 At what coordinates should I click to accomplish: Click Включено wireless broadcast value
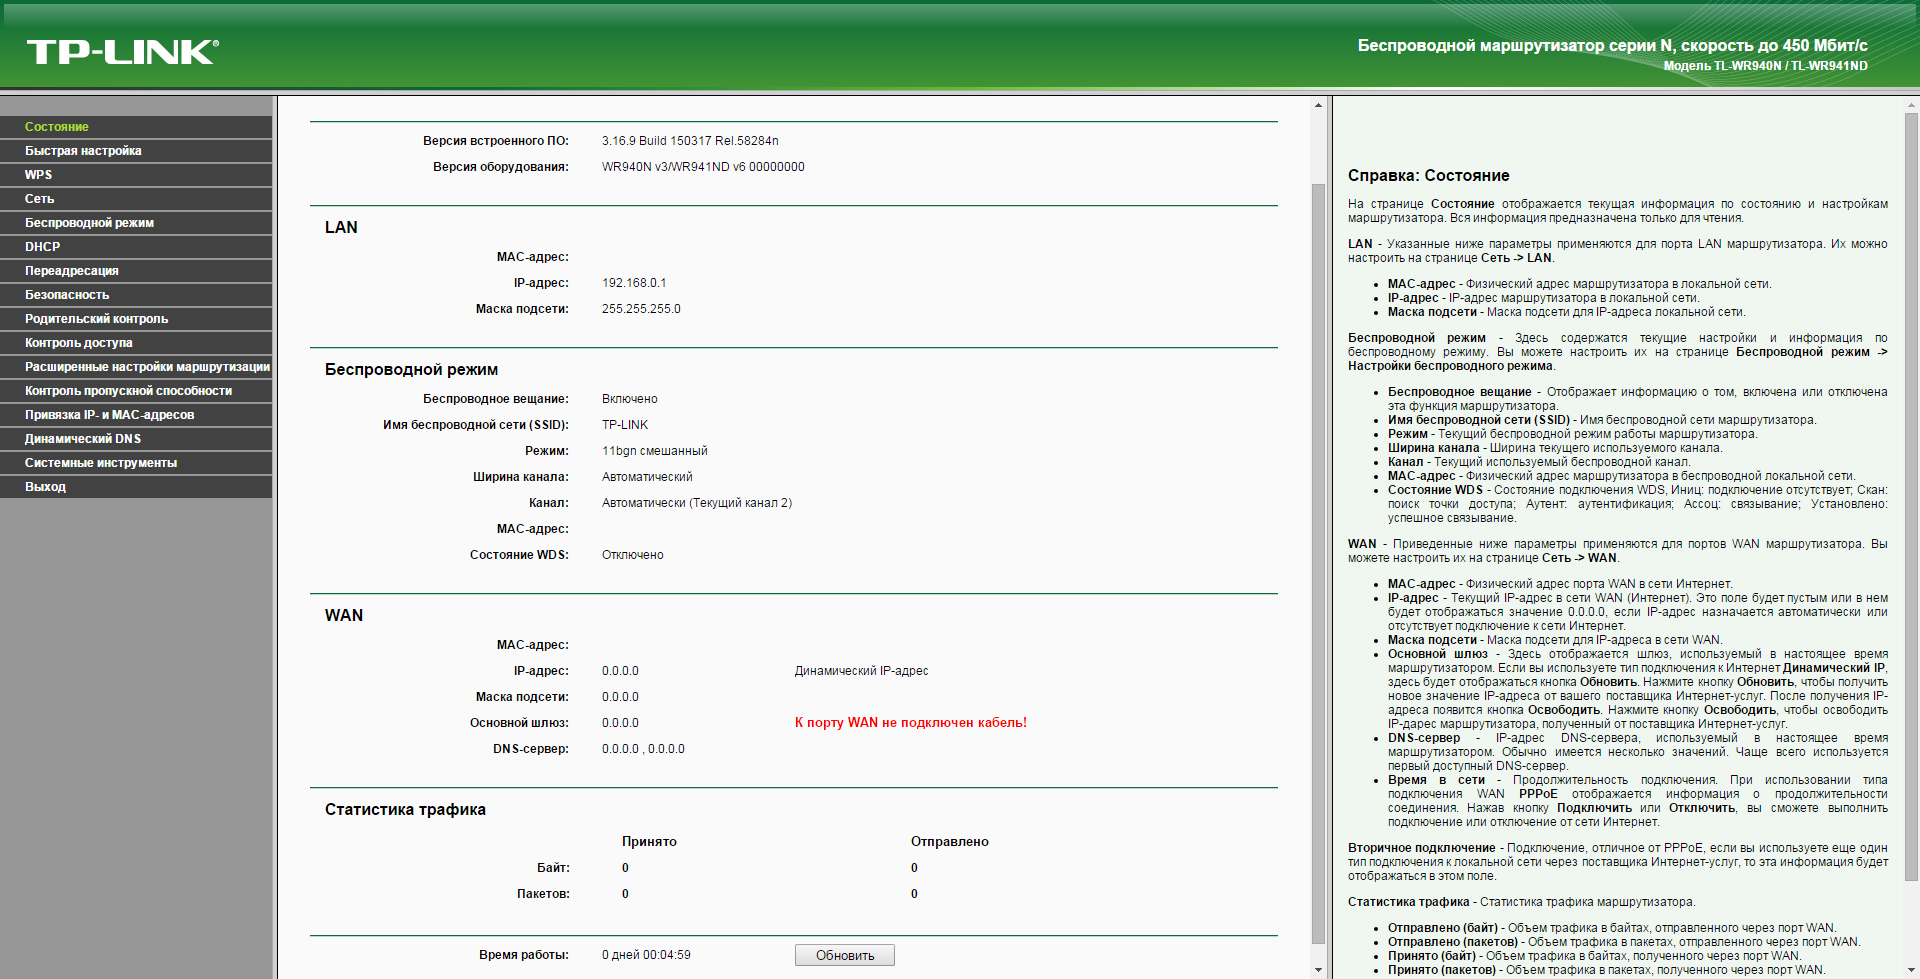(630, 399)
